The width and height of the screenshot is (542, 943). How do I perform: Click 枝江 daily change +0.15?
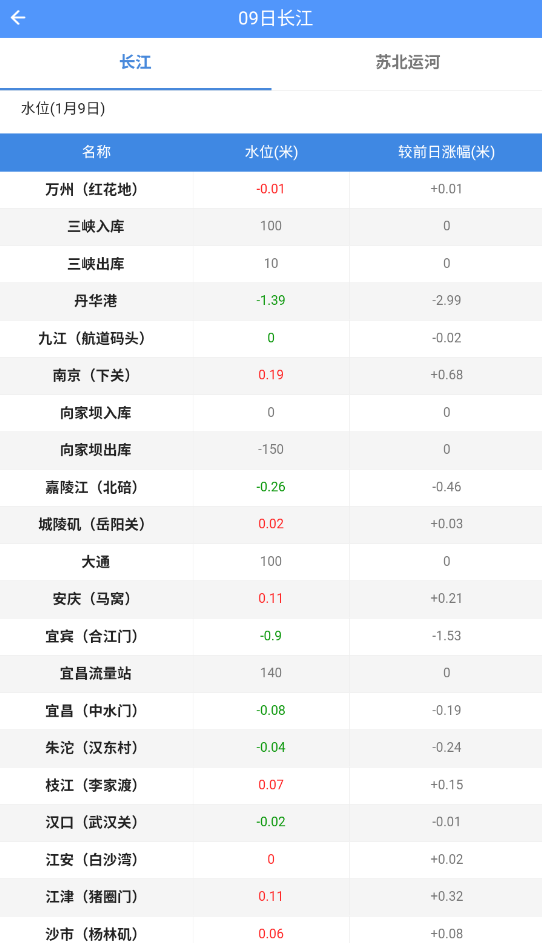(x=446, y=785)
